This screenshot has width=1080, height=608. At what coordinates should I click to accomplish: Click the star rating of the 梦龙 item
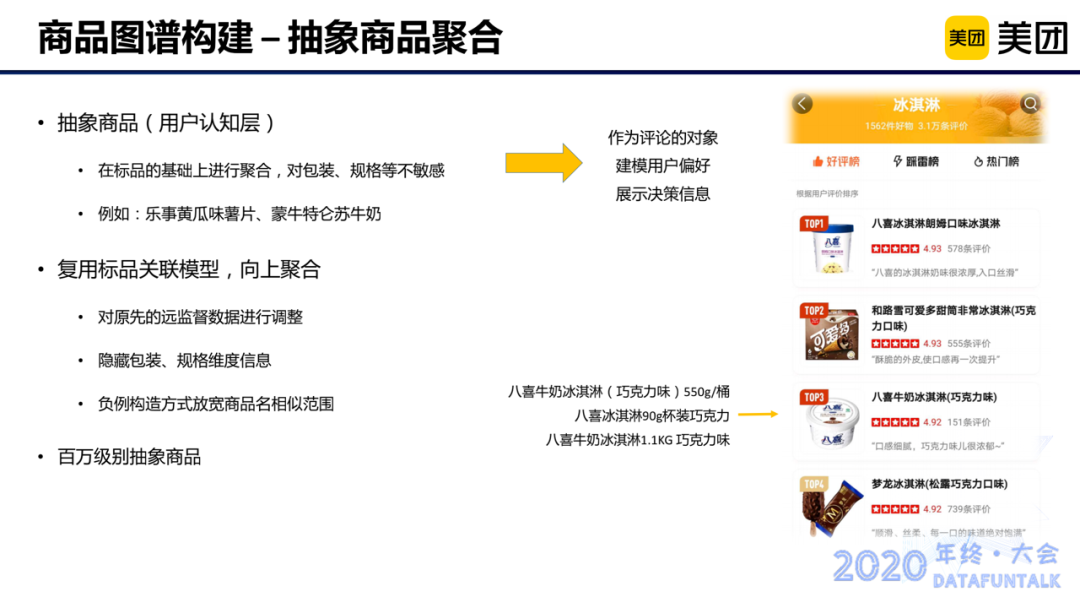[895, 509]
